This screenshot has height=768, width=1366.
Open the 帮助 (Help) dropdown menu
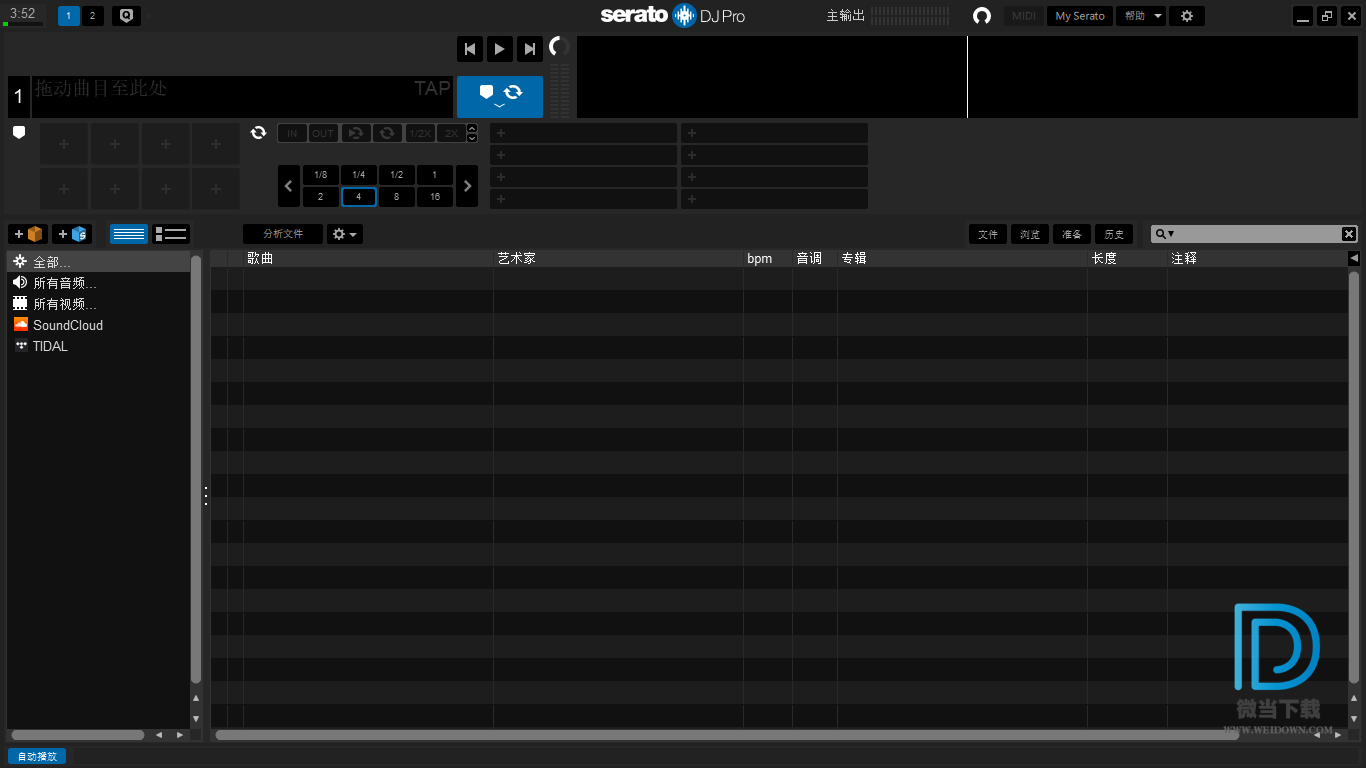click(x=1141, y=16)
